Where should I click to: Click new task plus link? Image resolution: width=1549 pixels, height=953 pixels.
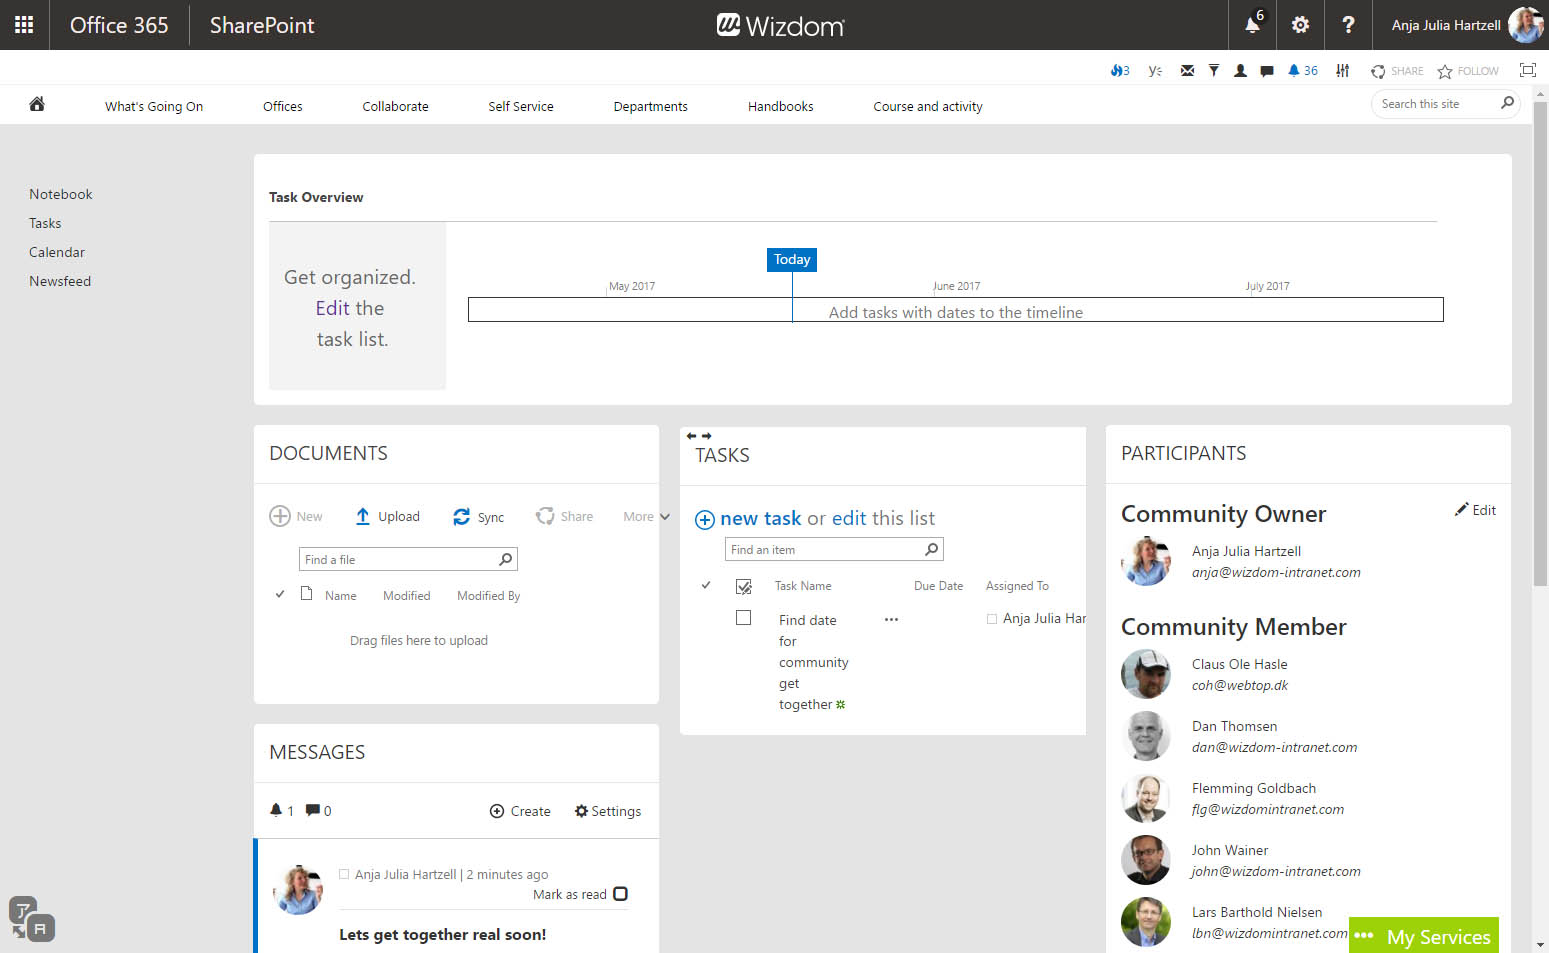[x=748, y=518]
